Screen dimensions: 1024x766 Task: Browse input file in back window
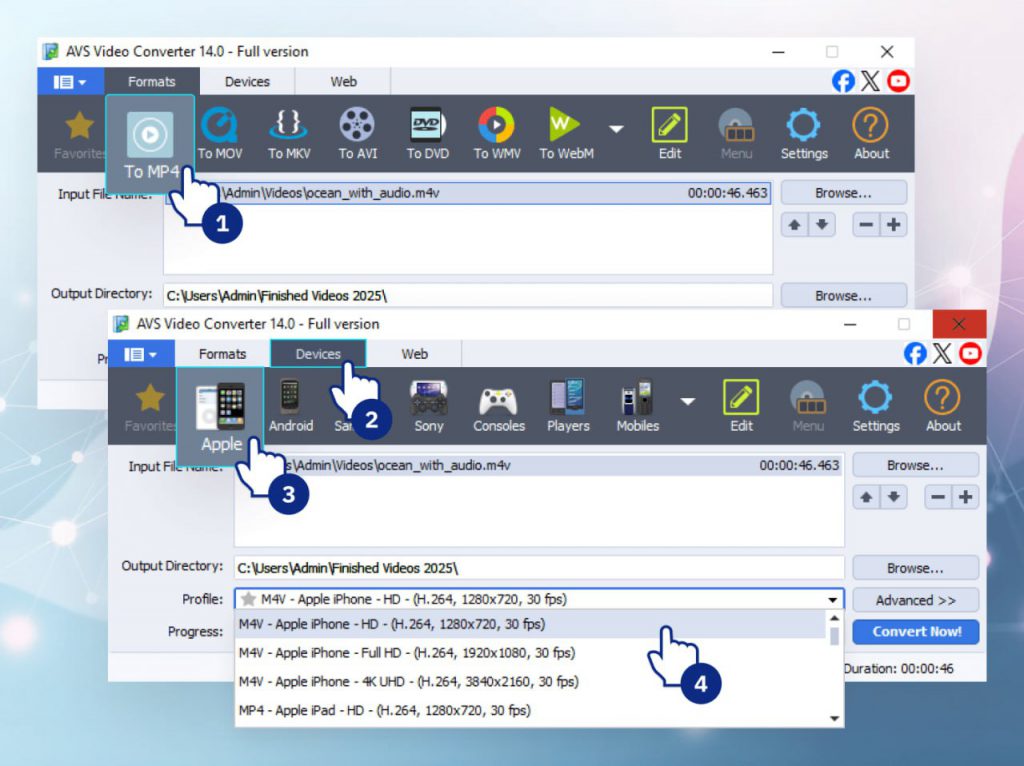(x=844, y=193)
